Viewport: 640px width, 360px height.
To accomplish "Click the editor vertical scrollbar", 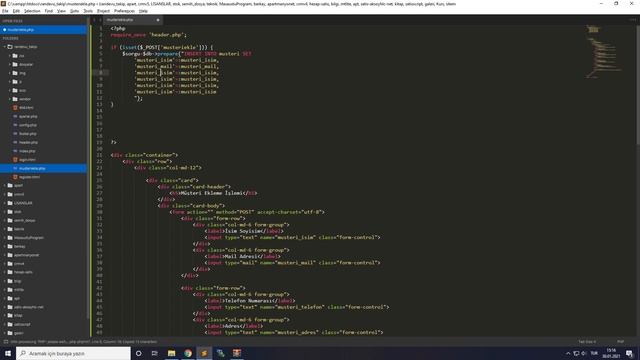I will [638, 85].
